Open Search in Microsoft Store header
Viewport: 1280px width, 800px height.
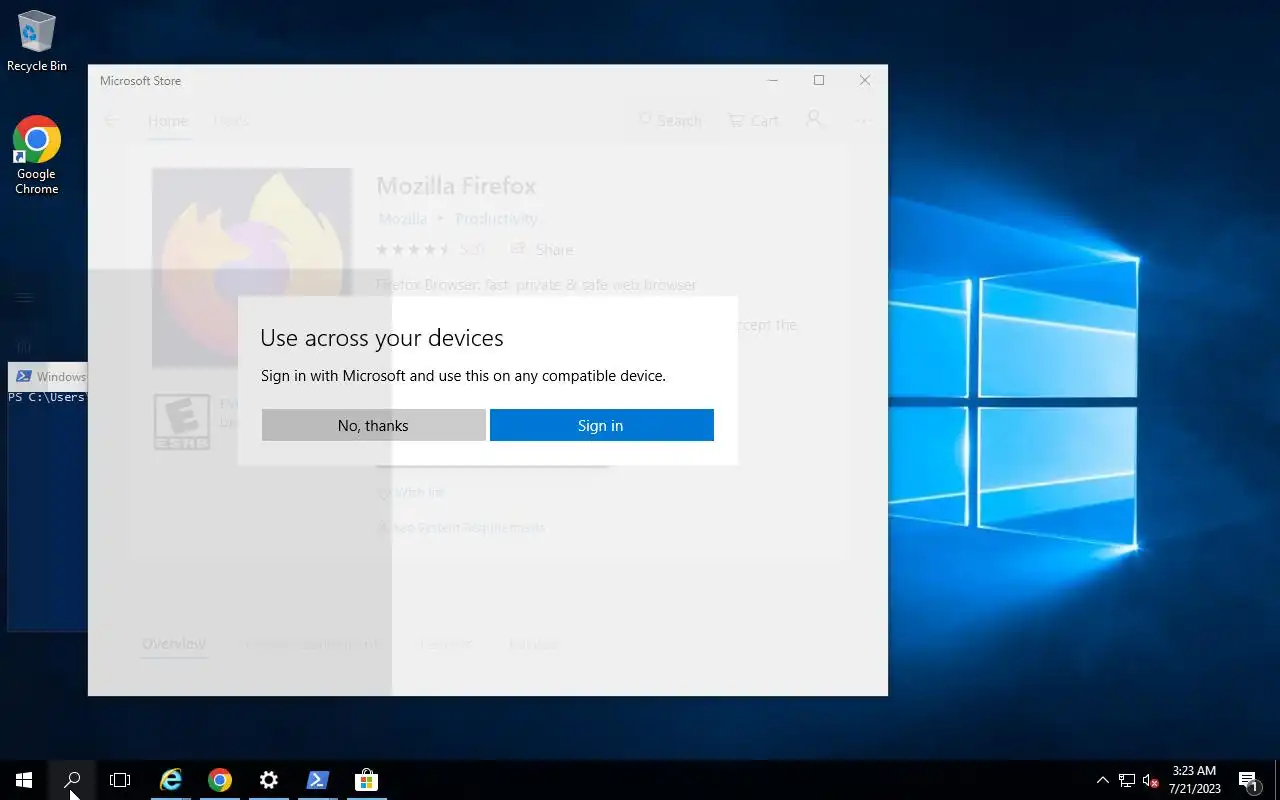(670, 120)
